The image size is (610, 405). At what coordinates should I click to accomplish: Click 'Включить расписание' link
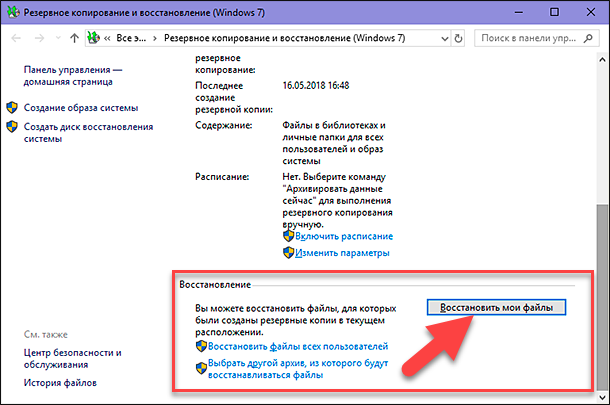tap(344, 236)
